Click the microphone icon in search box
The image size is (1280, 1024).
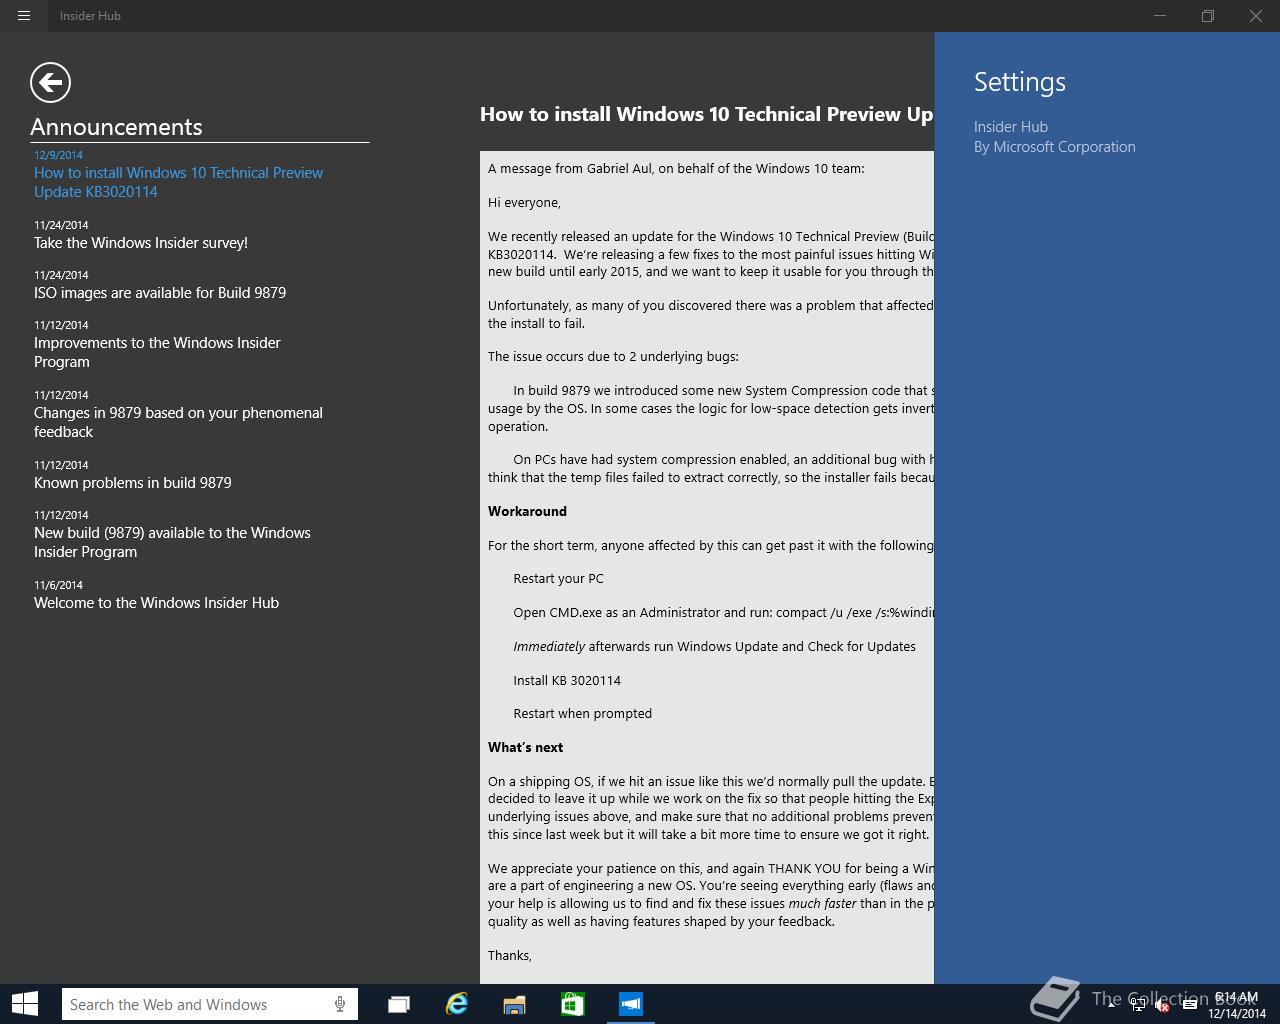pyautogui.click(x=340, y=1004)
